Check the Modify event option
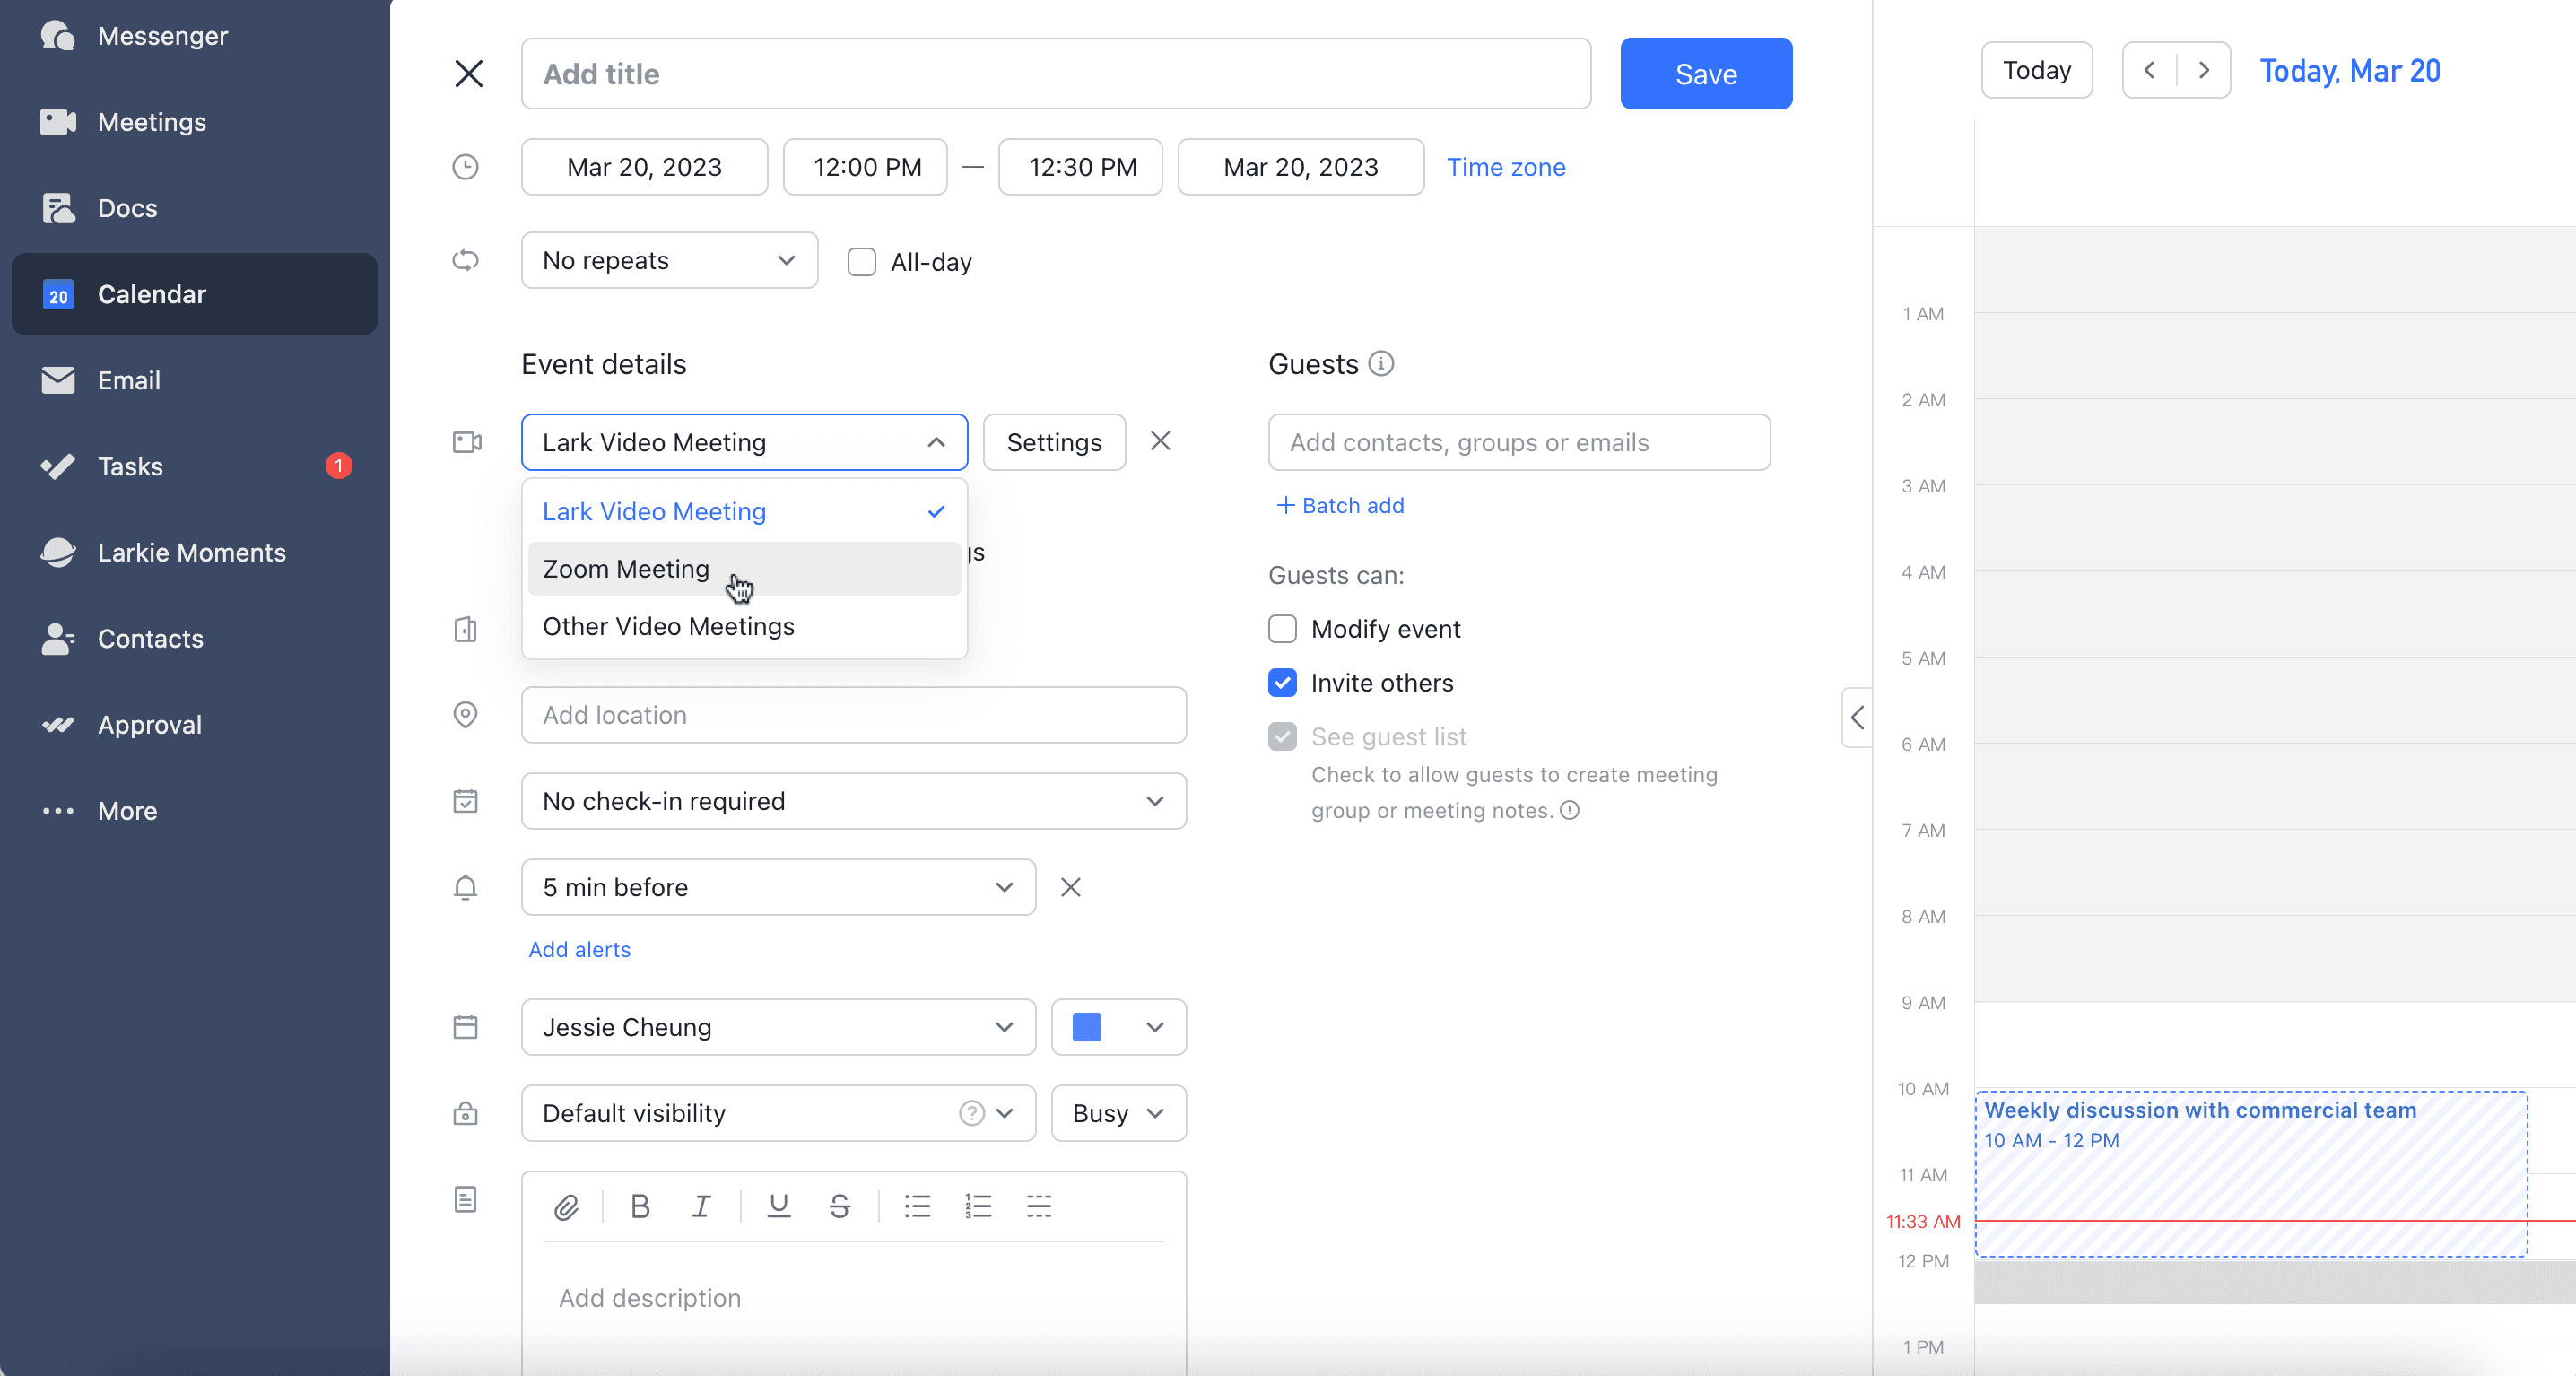The width and height of the screenshot is (2576, 1376). pyautogui.click(x=1282, y=629)
